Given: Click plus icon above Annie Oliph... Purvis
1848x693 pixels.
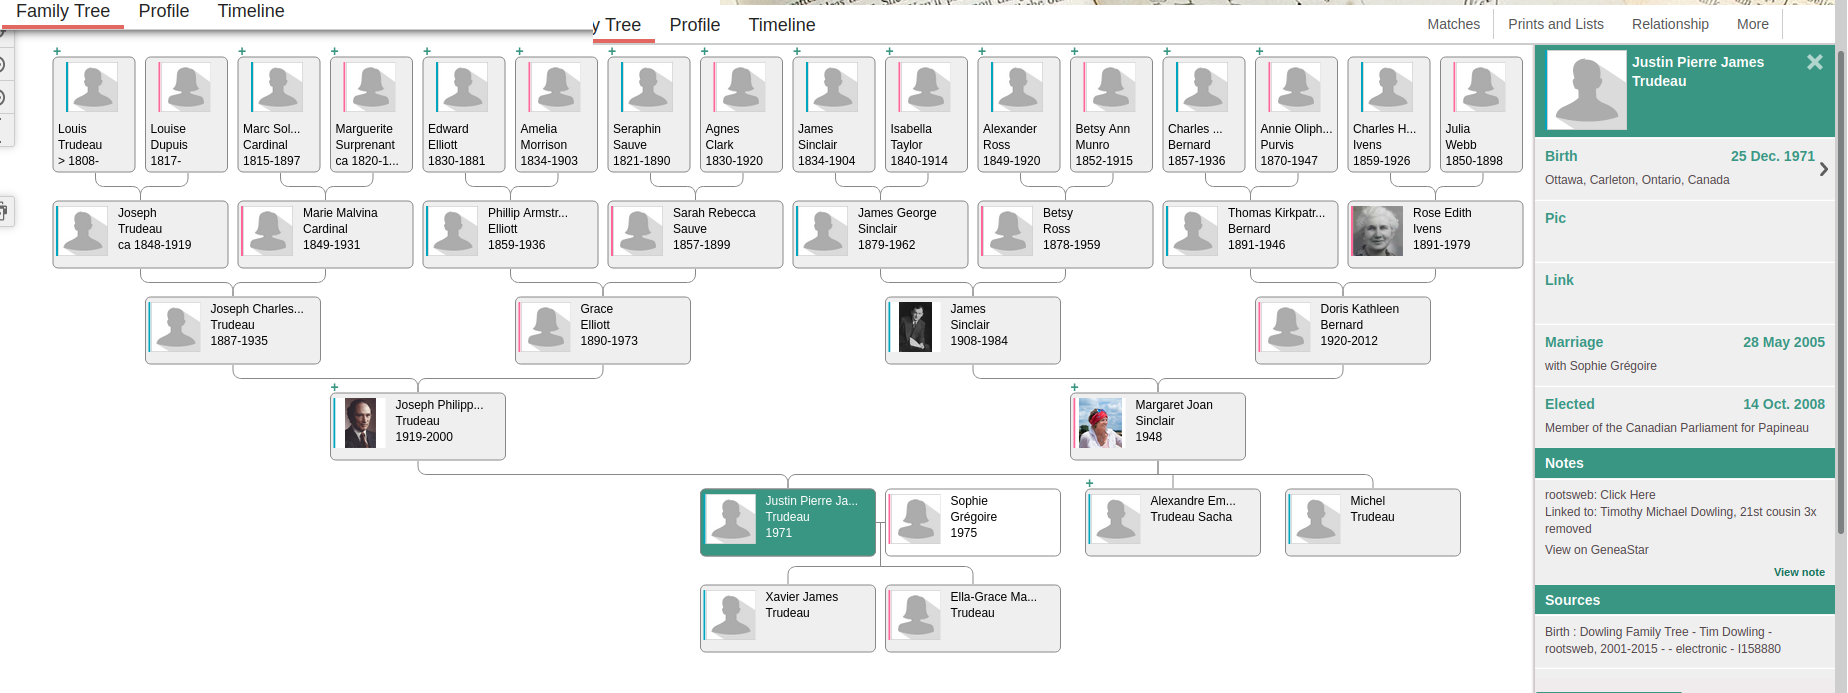Looking at the screenshot, I should click(x=1259, y=51).
